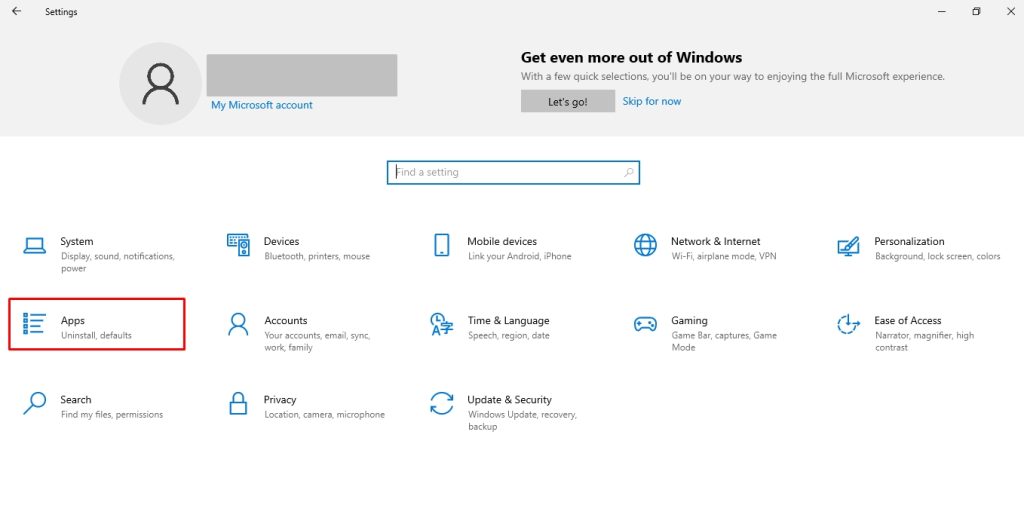Click 'Location, camera, microphone' description
The width and height of the screenshot is (1024, 505).
pyautogui.click(x=325, y=414)
